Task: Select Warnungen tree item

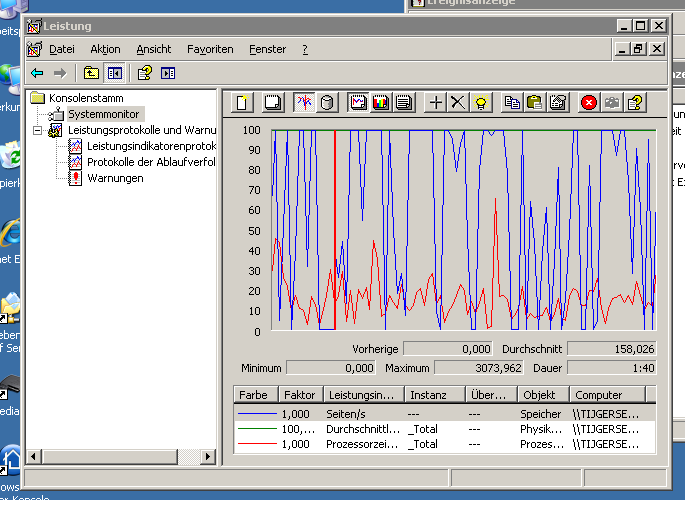Action: 115,178
